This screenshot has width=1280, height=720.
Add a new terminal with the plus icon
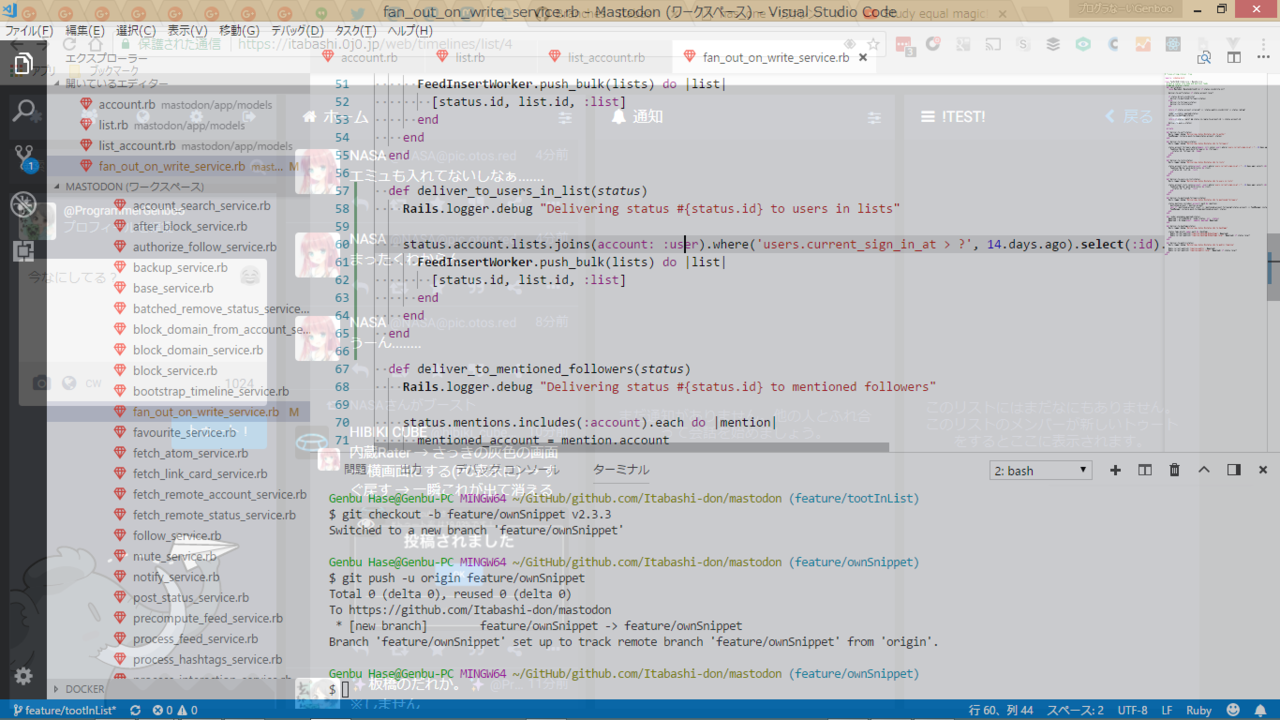point(1115,470)
